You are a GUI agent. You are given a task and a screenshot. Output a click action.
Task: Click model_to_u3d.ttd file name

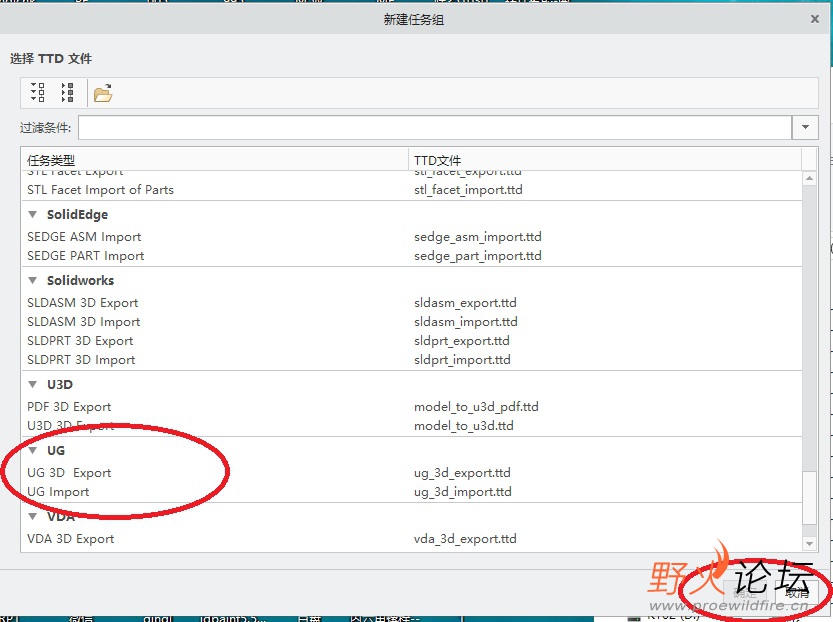tap(463, 426)
